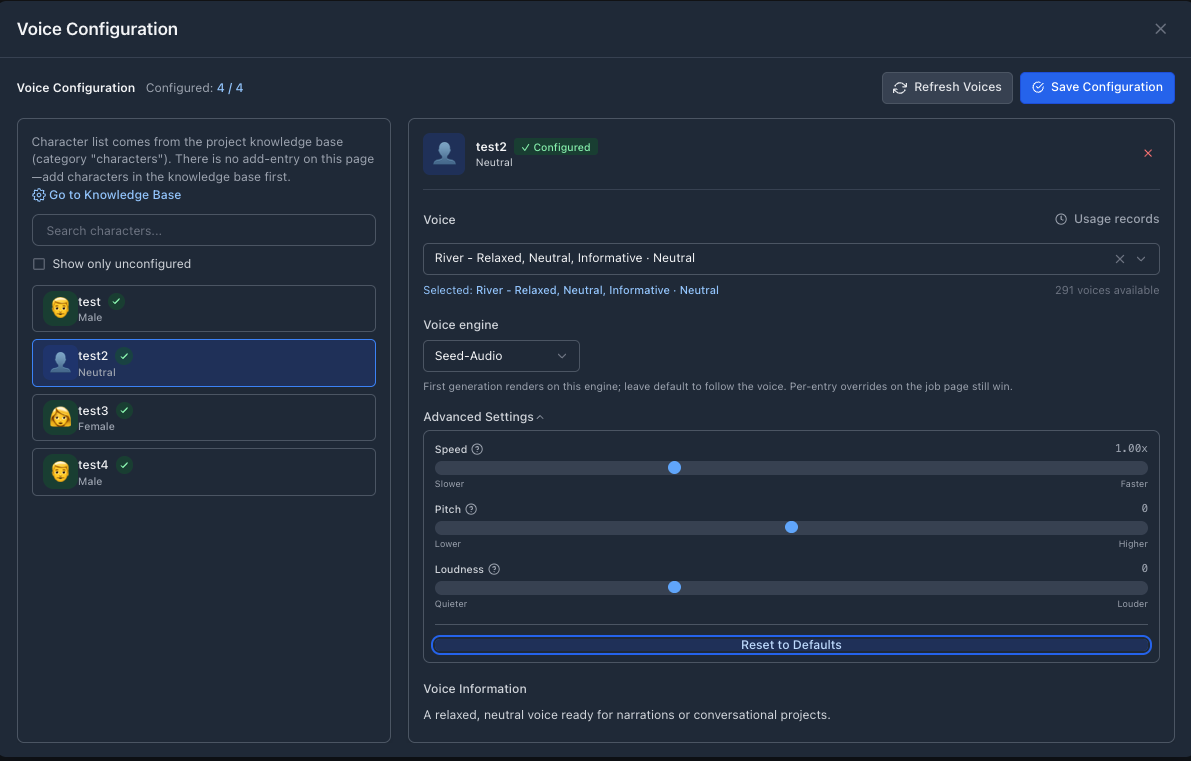Click Reset to Defaults button
The height and width of the screenshot is (761, 1191).
(791, 645)
